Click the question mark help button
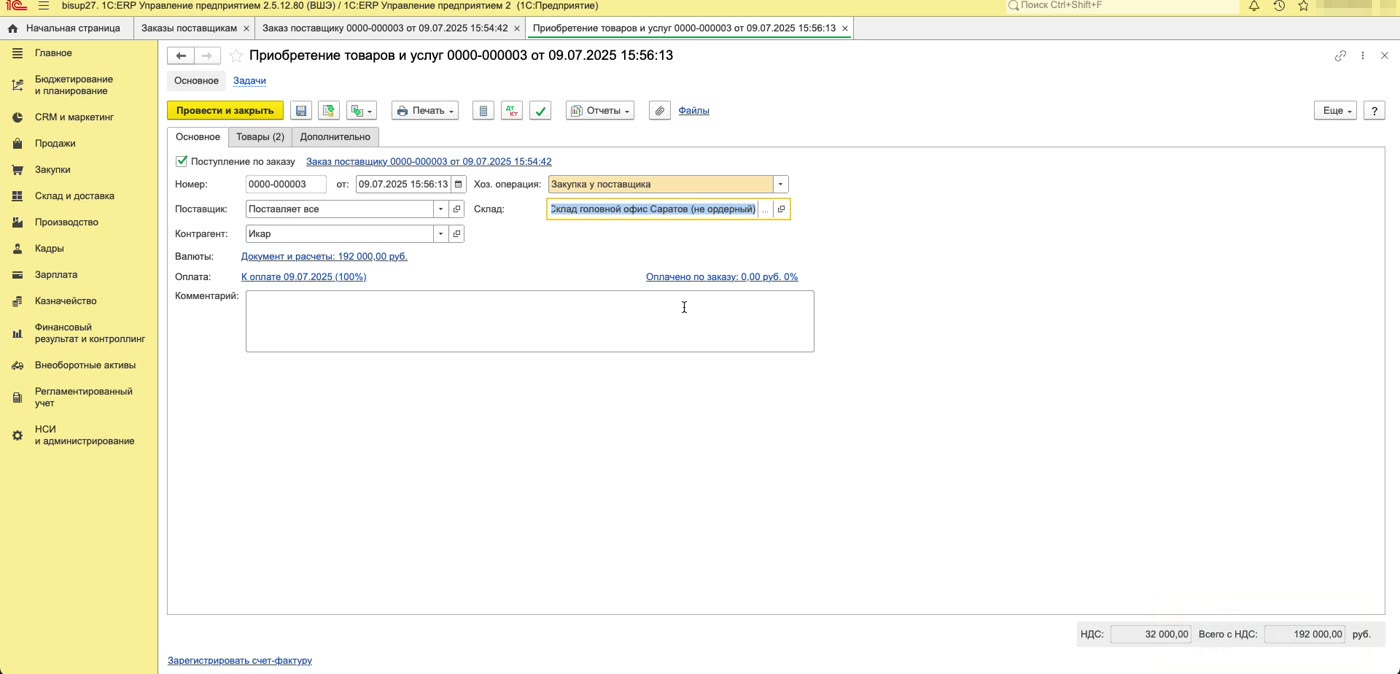This screenshot has width=1400, height=674. (x=1374, y=111)
